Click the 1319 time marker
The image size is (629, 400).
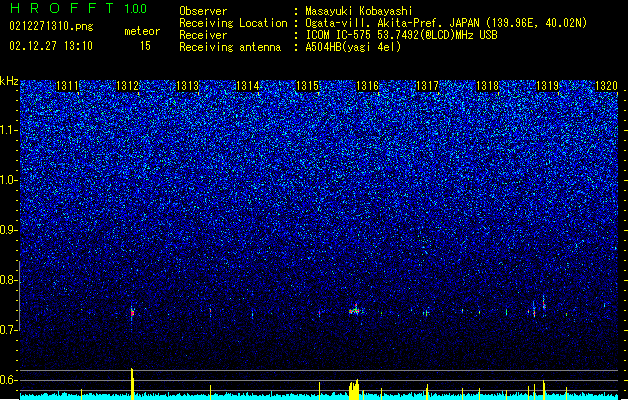(x=547, y=86)
